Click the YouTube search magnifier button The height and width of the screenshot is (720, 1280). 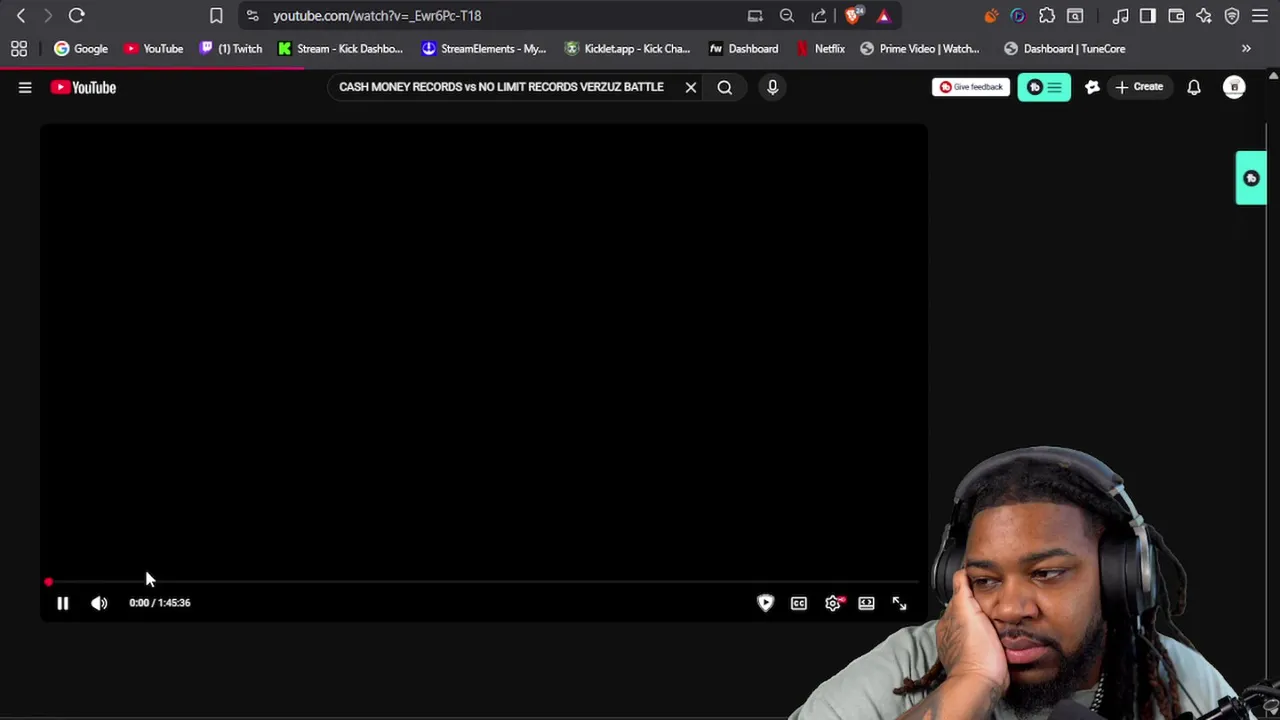725,87
